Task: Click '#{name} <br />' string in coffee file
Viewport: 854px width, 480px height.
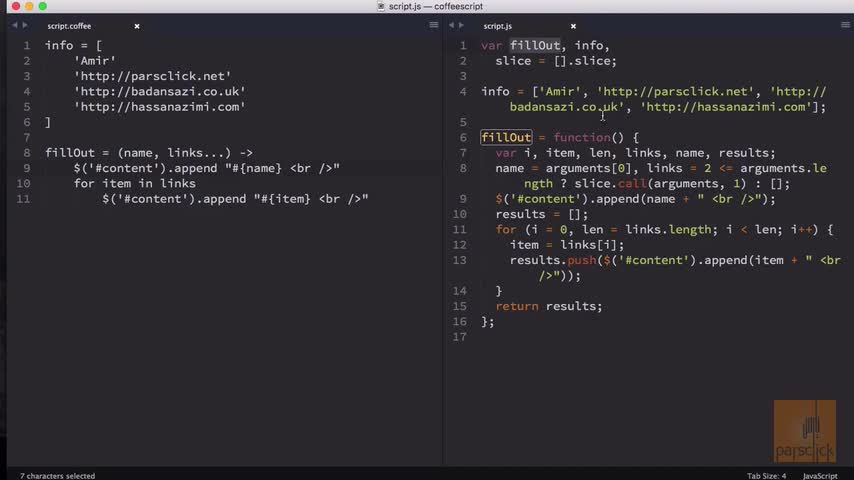Action: coord(282,168)
